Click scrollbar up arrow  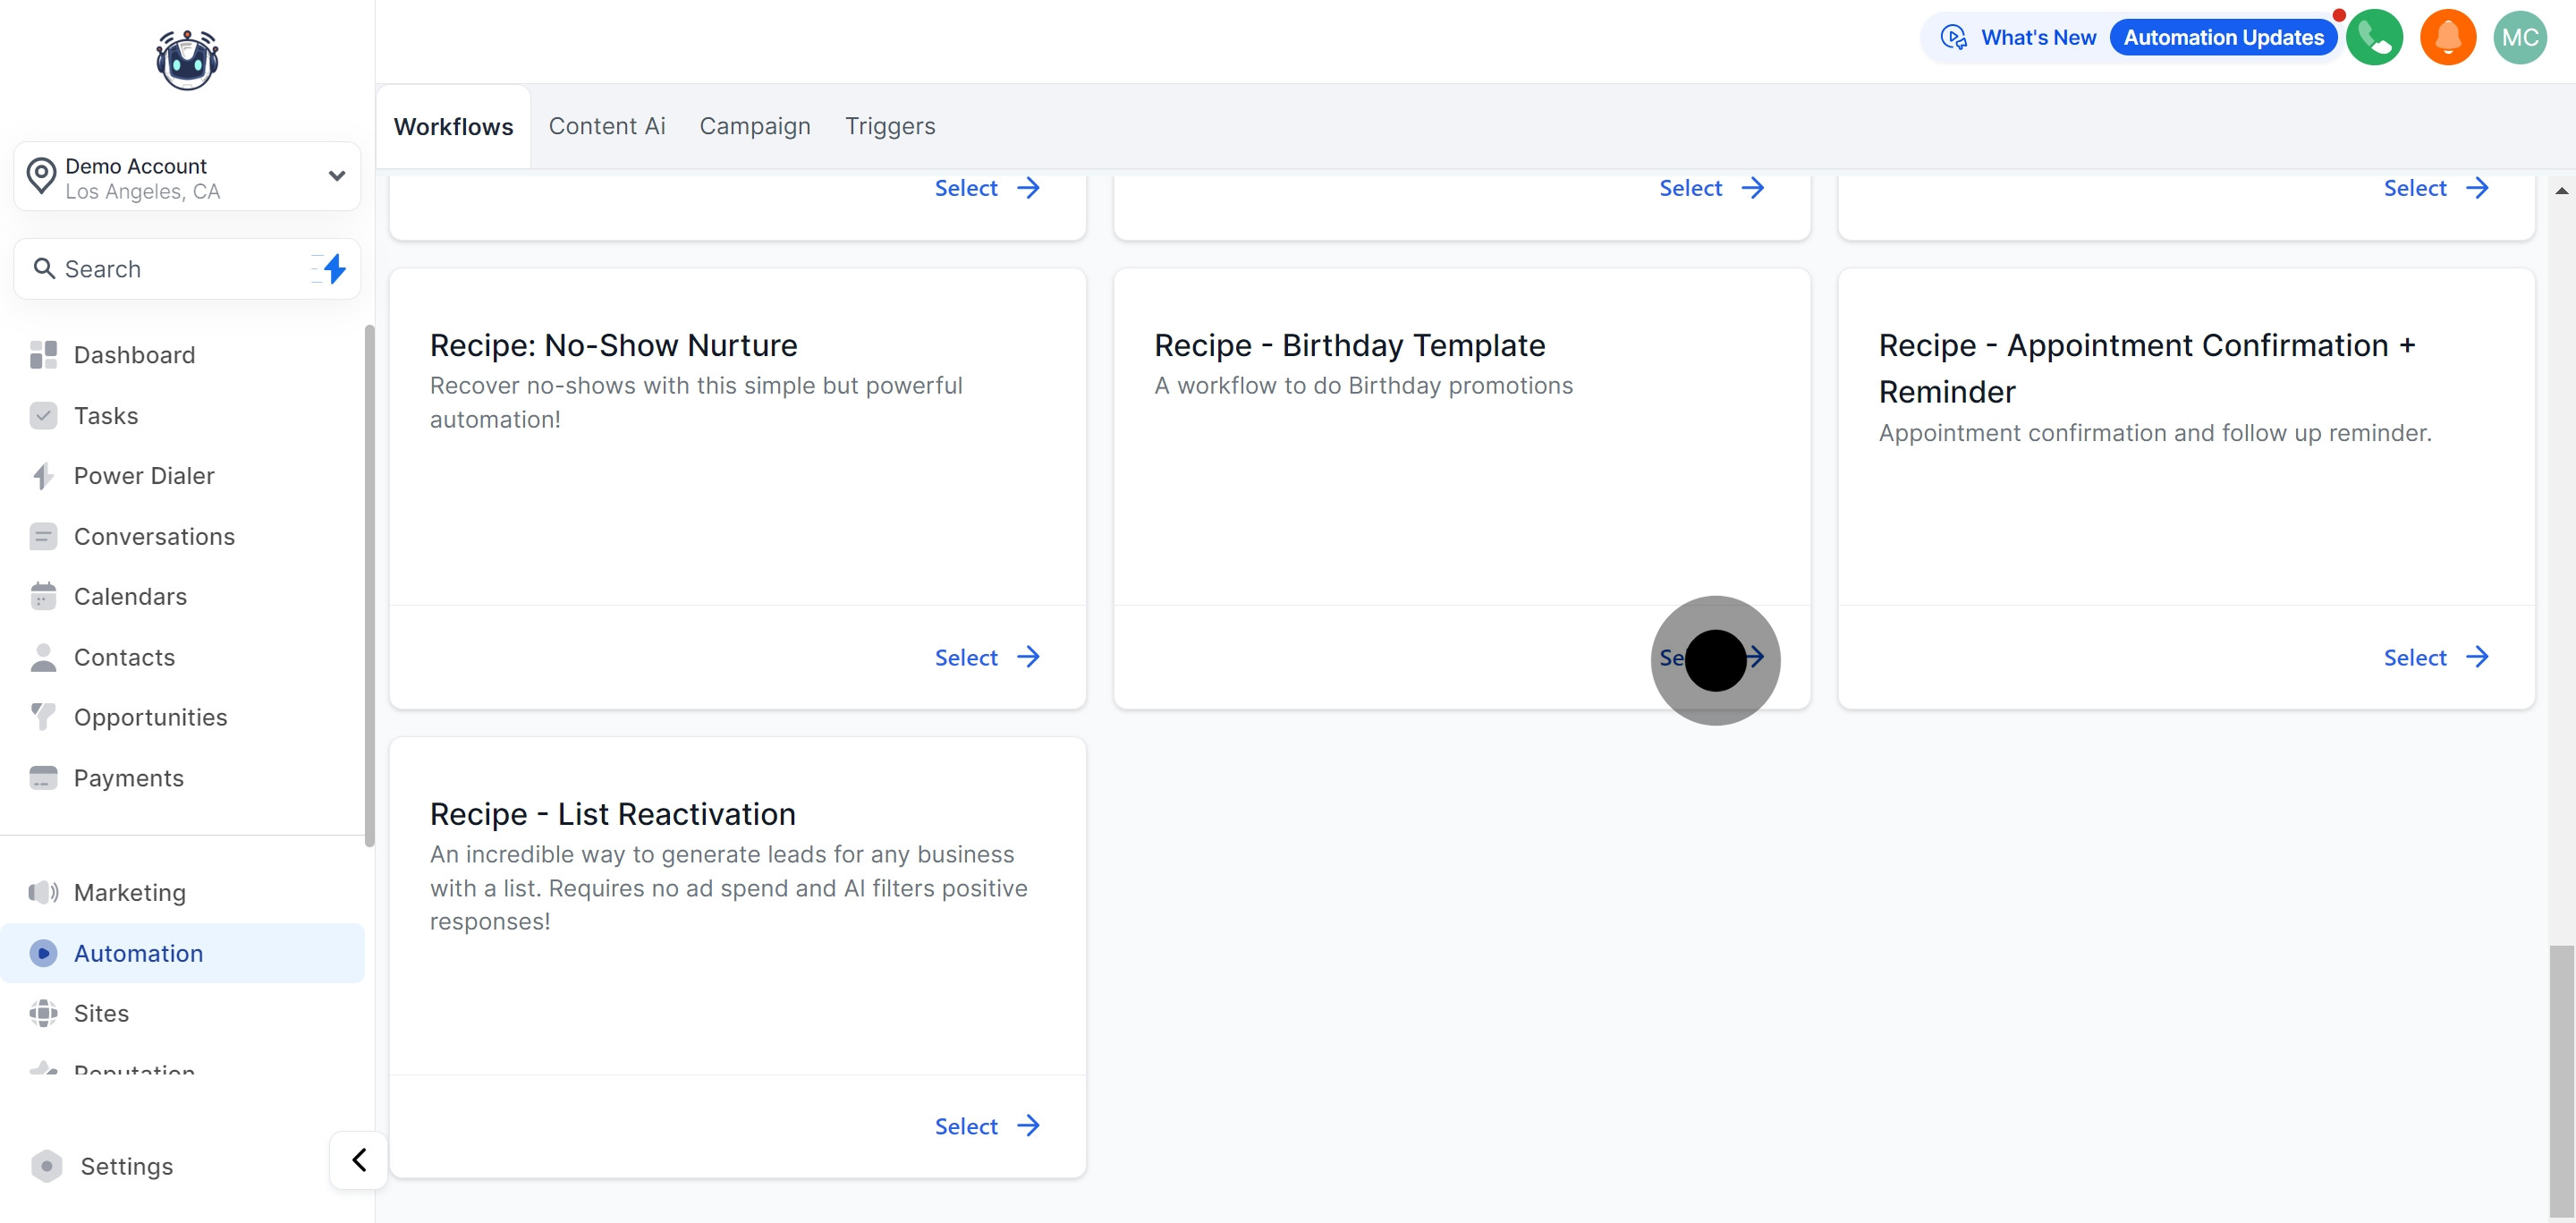(x=2561, y=190)
